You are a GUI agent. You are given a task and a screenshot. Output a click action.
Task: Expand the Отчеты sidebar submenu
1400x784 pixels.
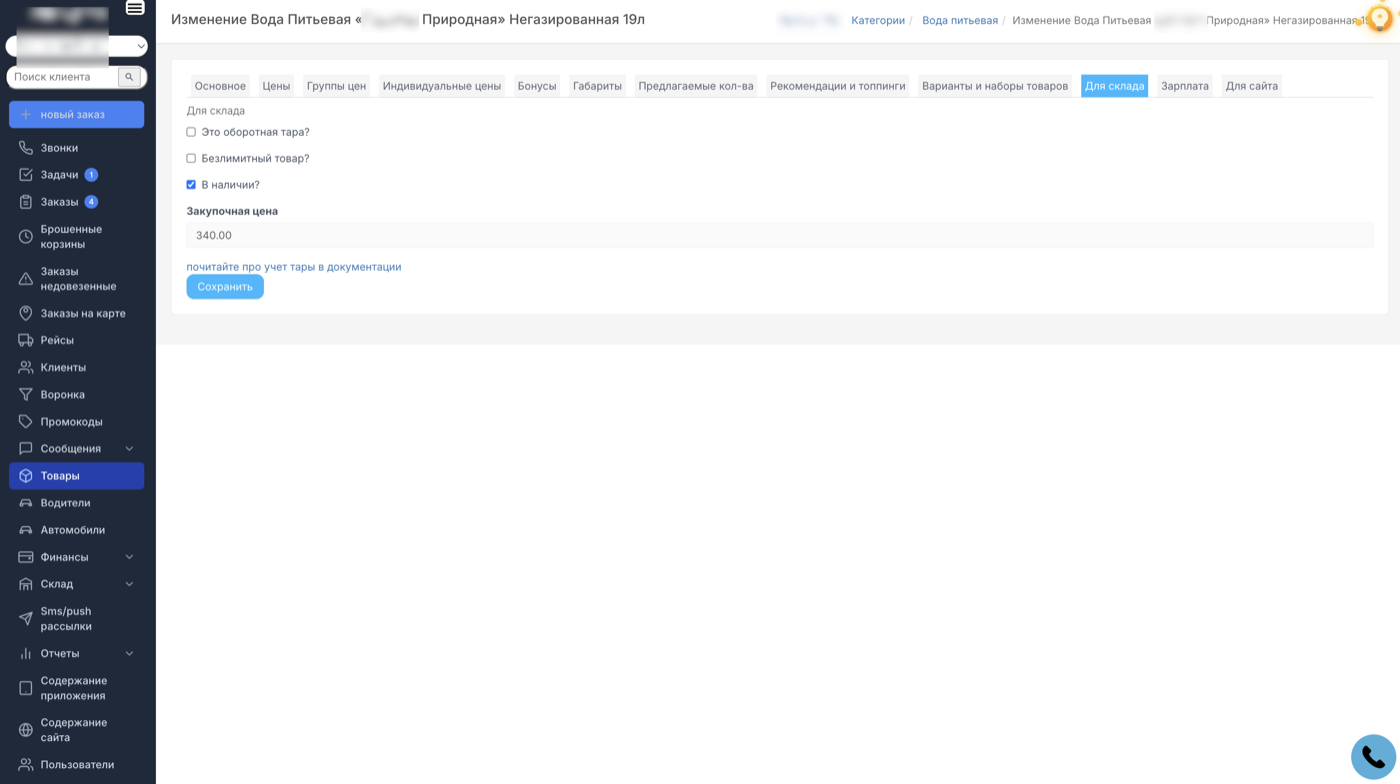tap(129, 654)
